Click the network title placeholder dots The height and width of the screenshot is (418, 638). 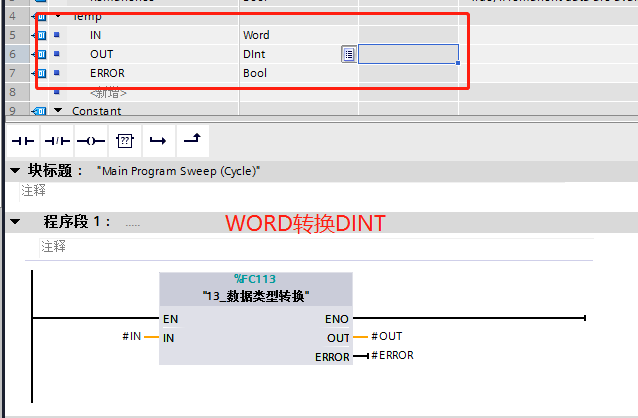coord(133,225)
